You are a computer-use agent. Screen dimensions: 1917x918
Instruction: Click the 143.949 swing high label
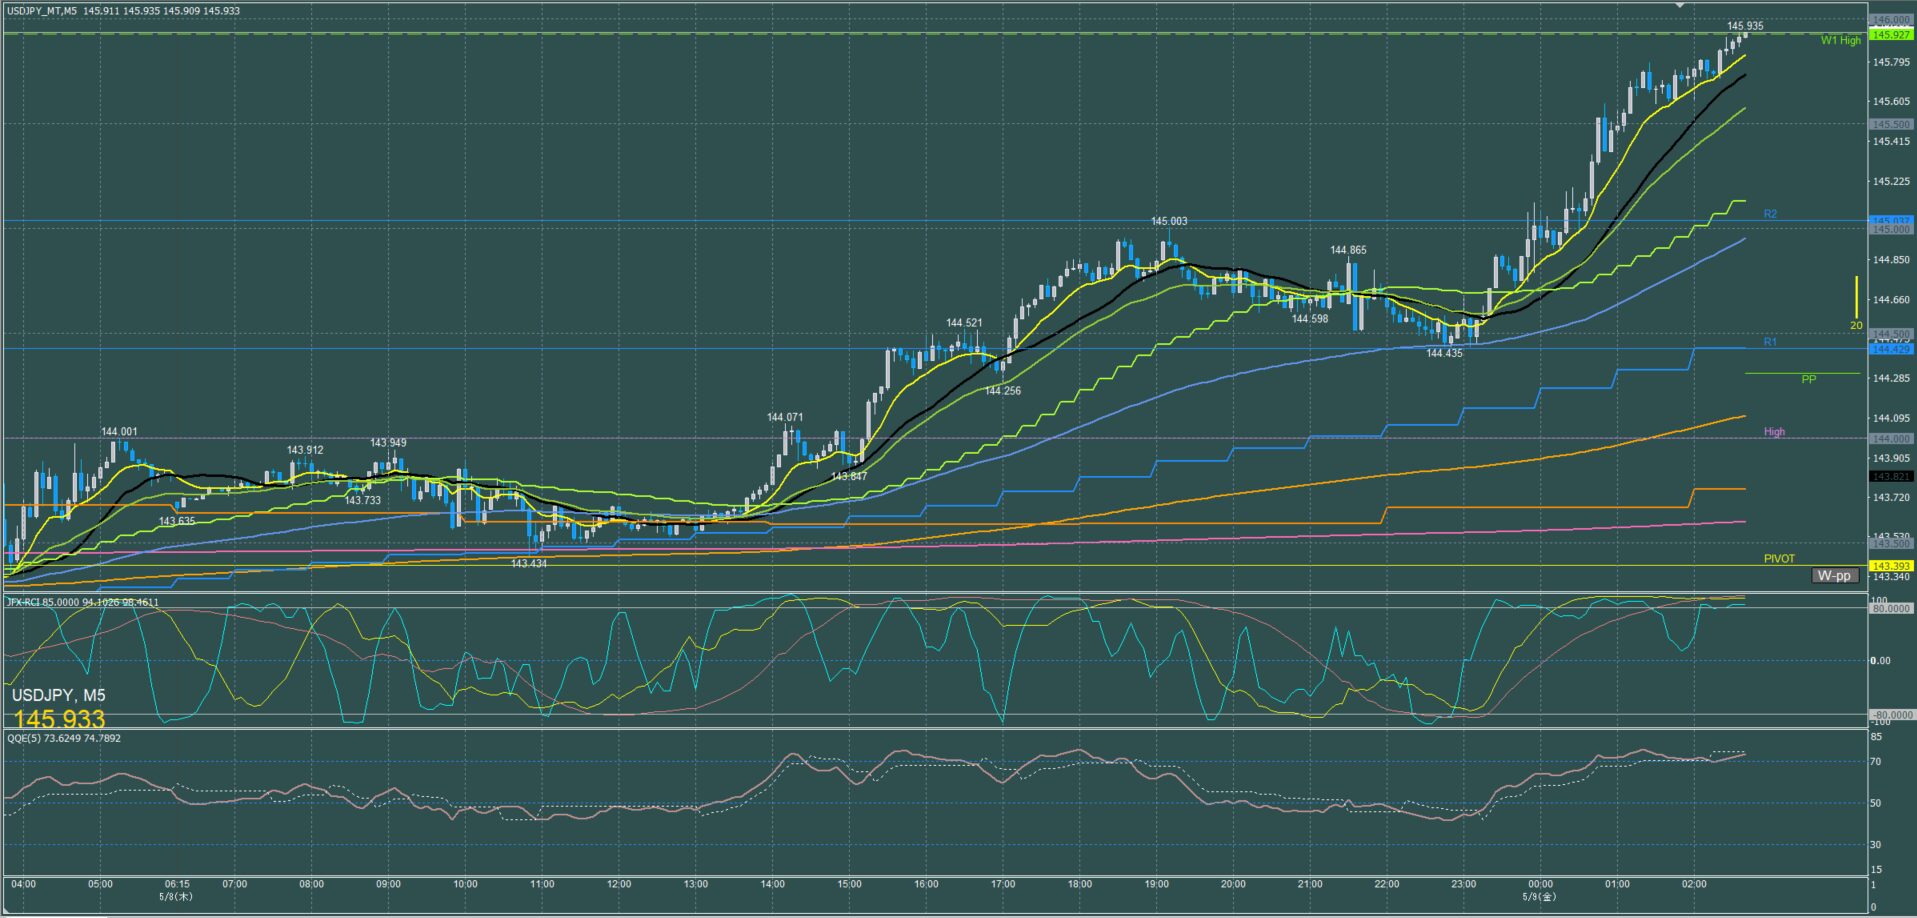pyautogui.click(x=388, y=443)
